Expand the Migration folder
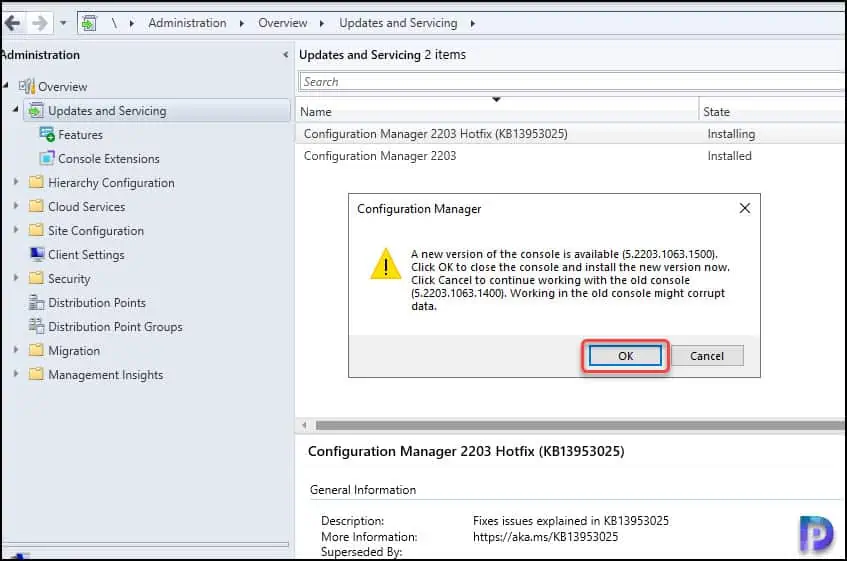This screenshot has width=847, height=561. click(x=16, y=350)
